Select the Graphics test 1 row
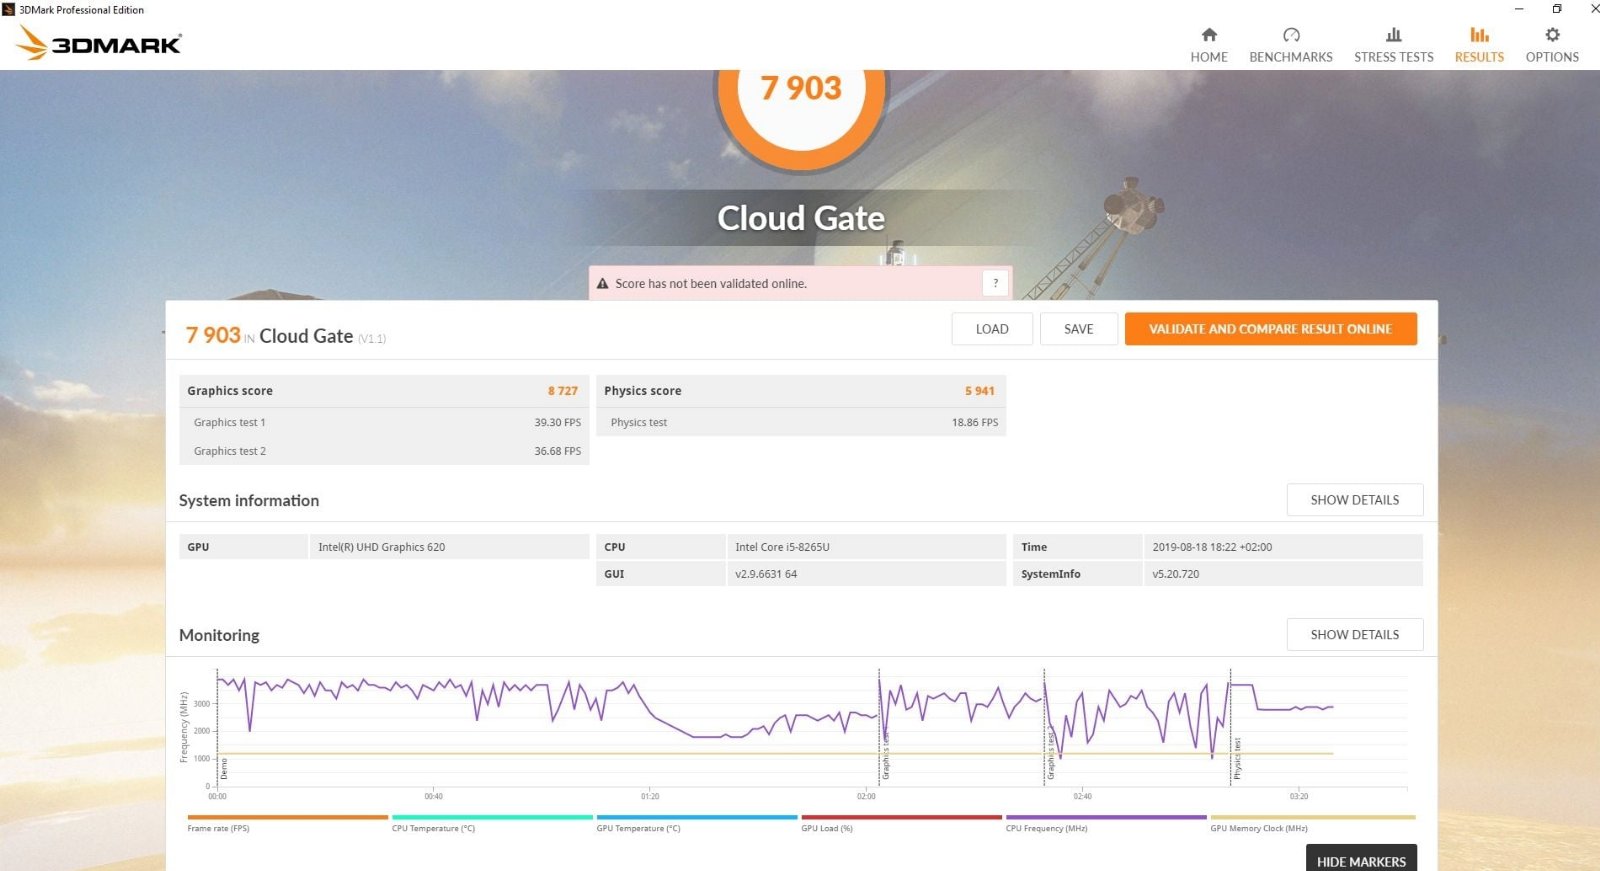Screen dimensions: 1600x871 point(383,422)
